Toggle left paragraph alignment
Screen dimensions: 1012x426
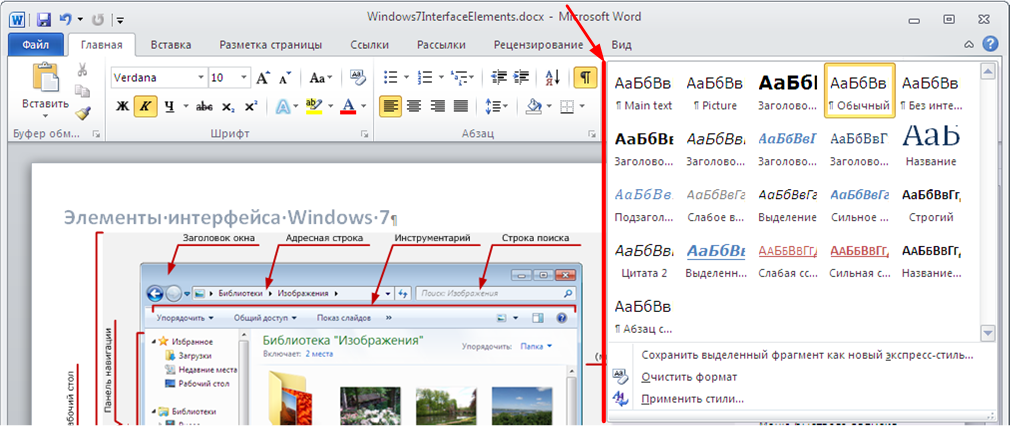(x=390, y=106)
